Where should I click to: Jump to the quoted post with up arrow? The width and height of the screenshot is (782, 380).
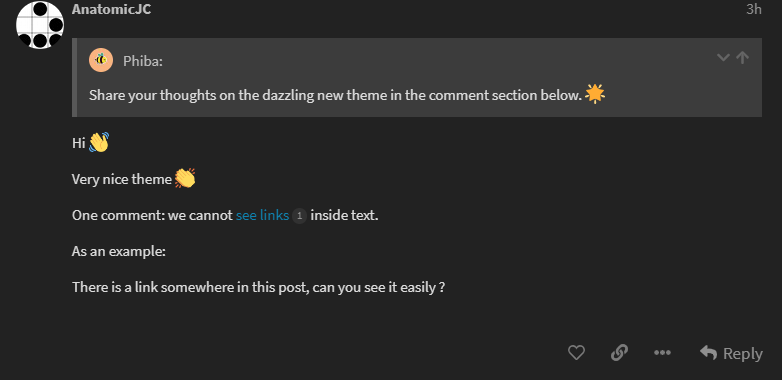[743, 58]
